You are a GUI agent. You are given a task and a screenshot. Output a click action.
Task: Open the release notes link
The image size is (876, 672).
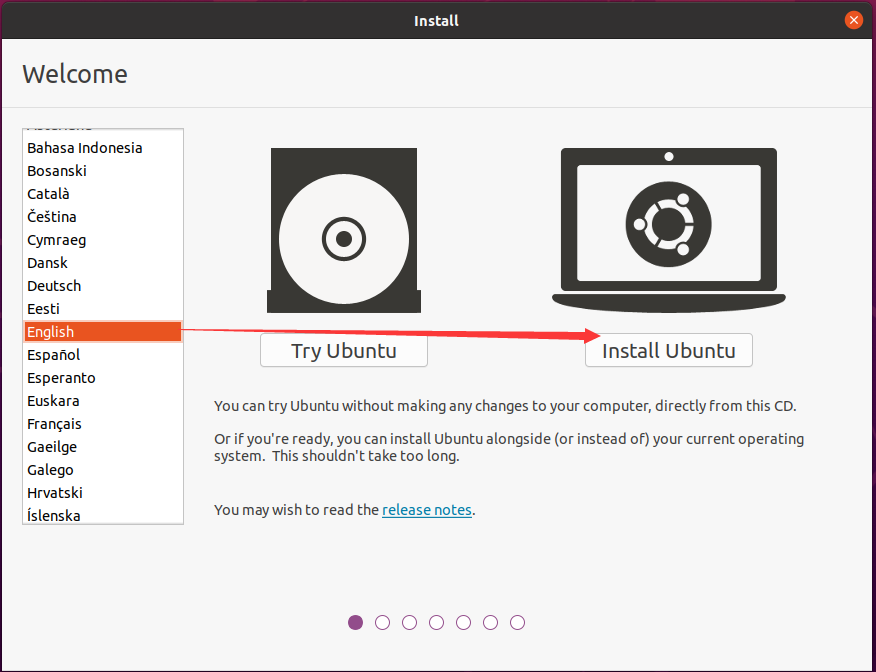coord(427,509)
